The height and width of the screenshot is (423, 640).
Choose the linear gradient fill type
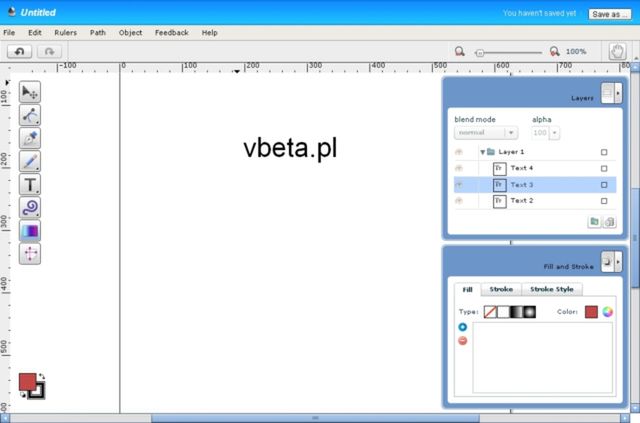(516, 312)
